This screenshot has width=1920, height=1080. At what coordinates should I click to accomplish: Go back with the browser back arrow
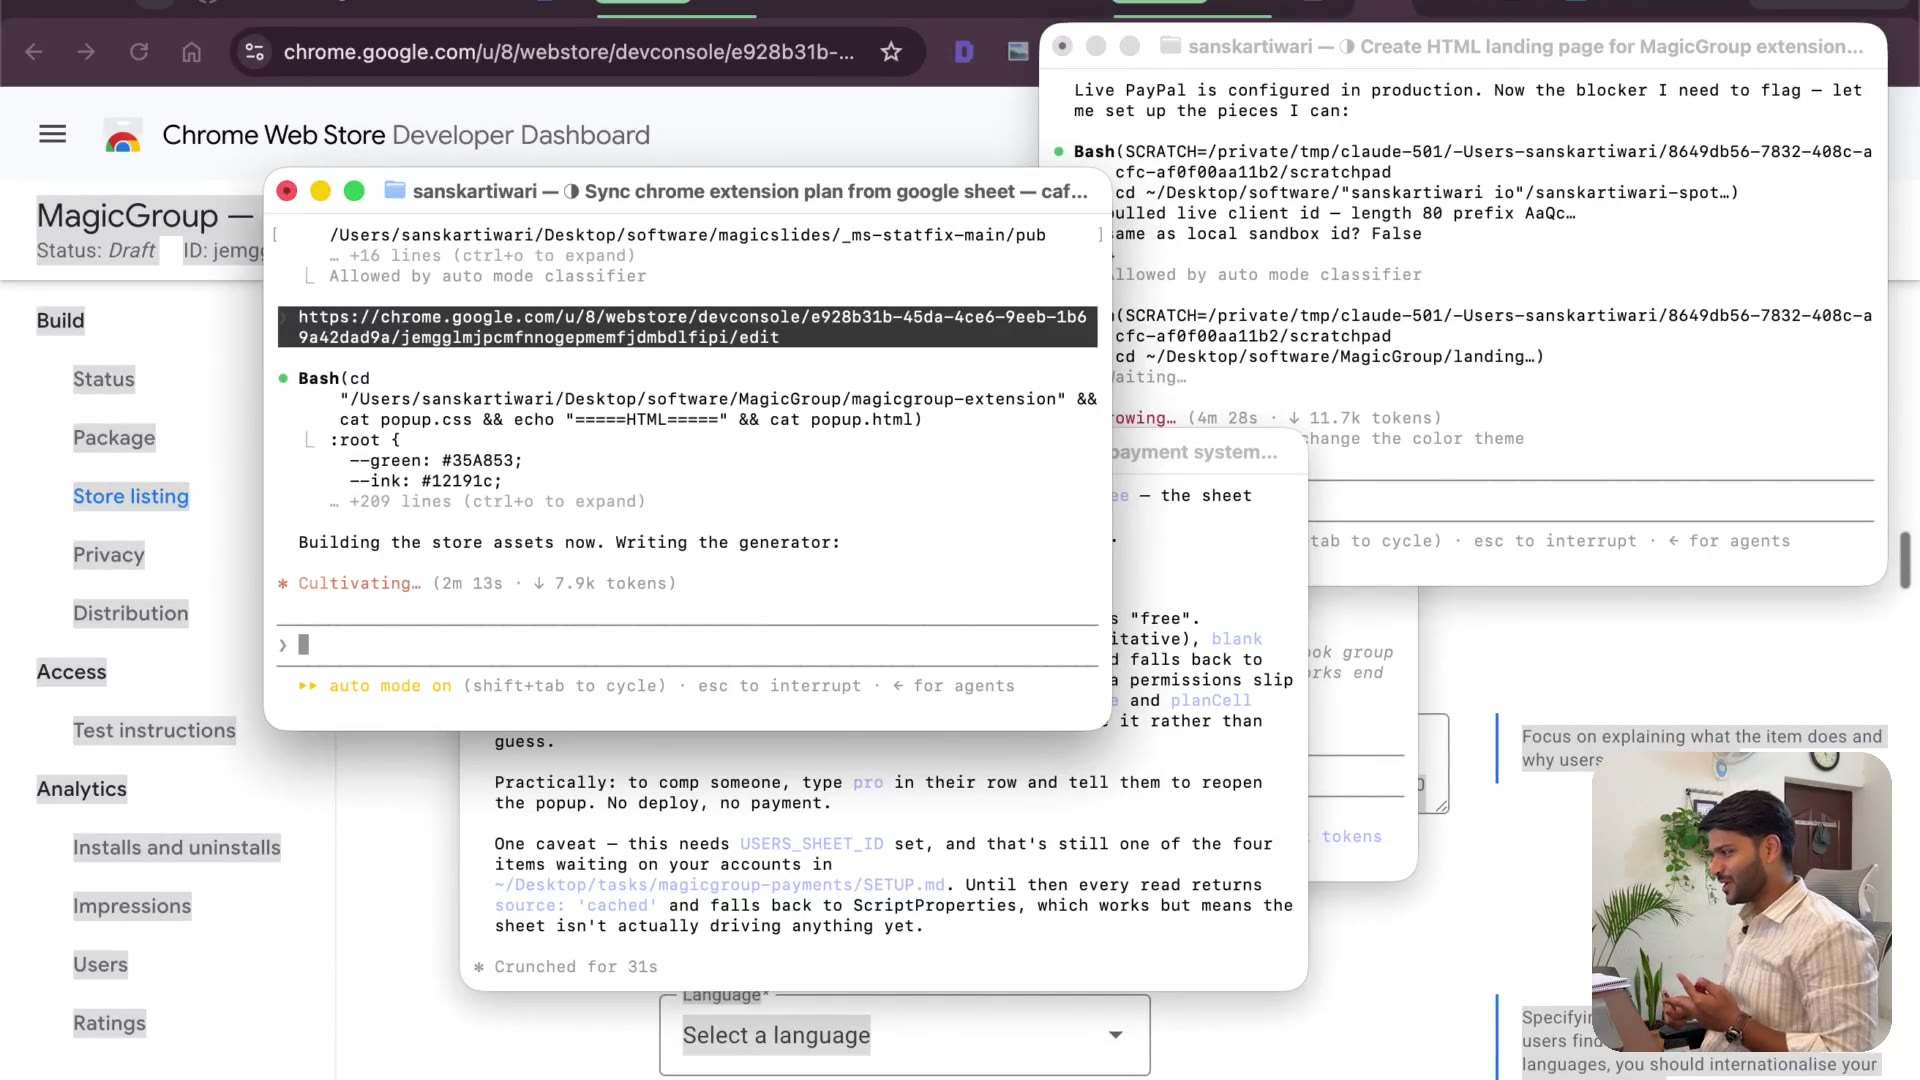point(34,52)
